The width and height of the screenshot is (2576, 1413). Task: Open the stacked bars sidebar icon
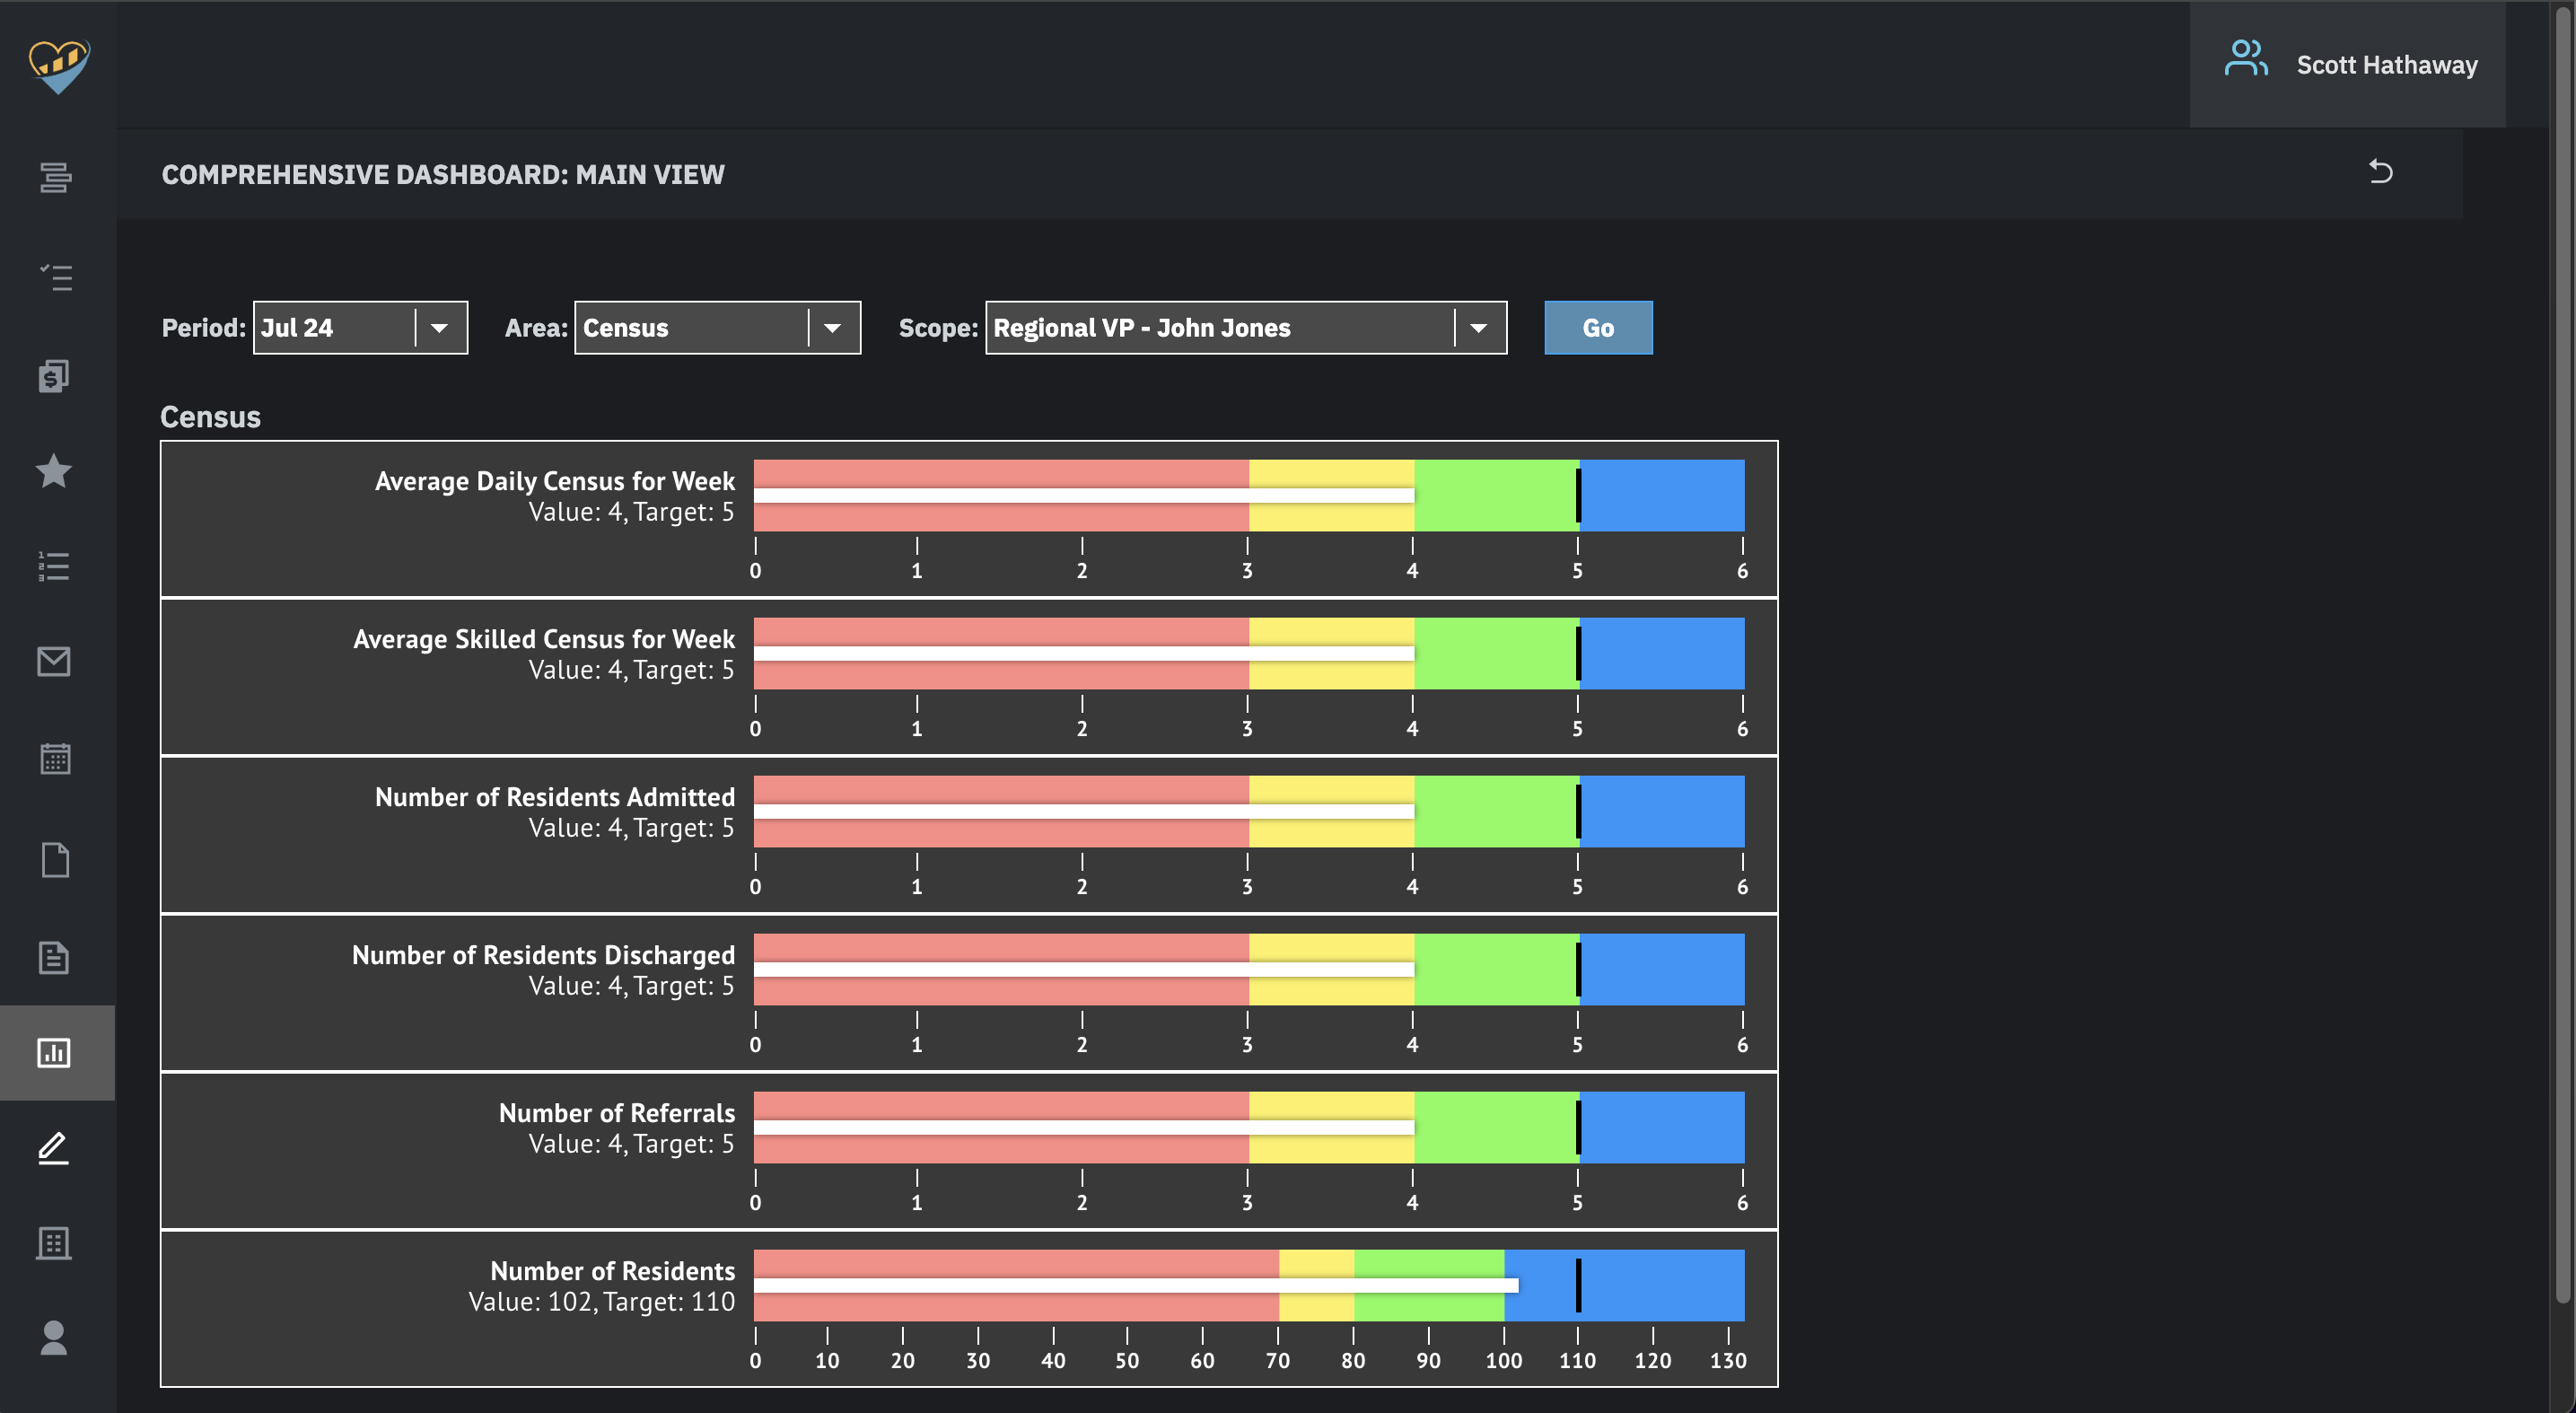55,178
